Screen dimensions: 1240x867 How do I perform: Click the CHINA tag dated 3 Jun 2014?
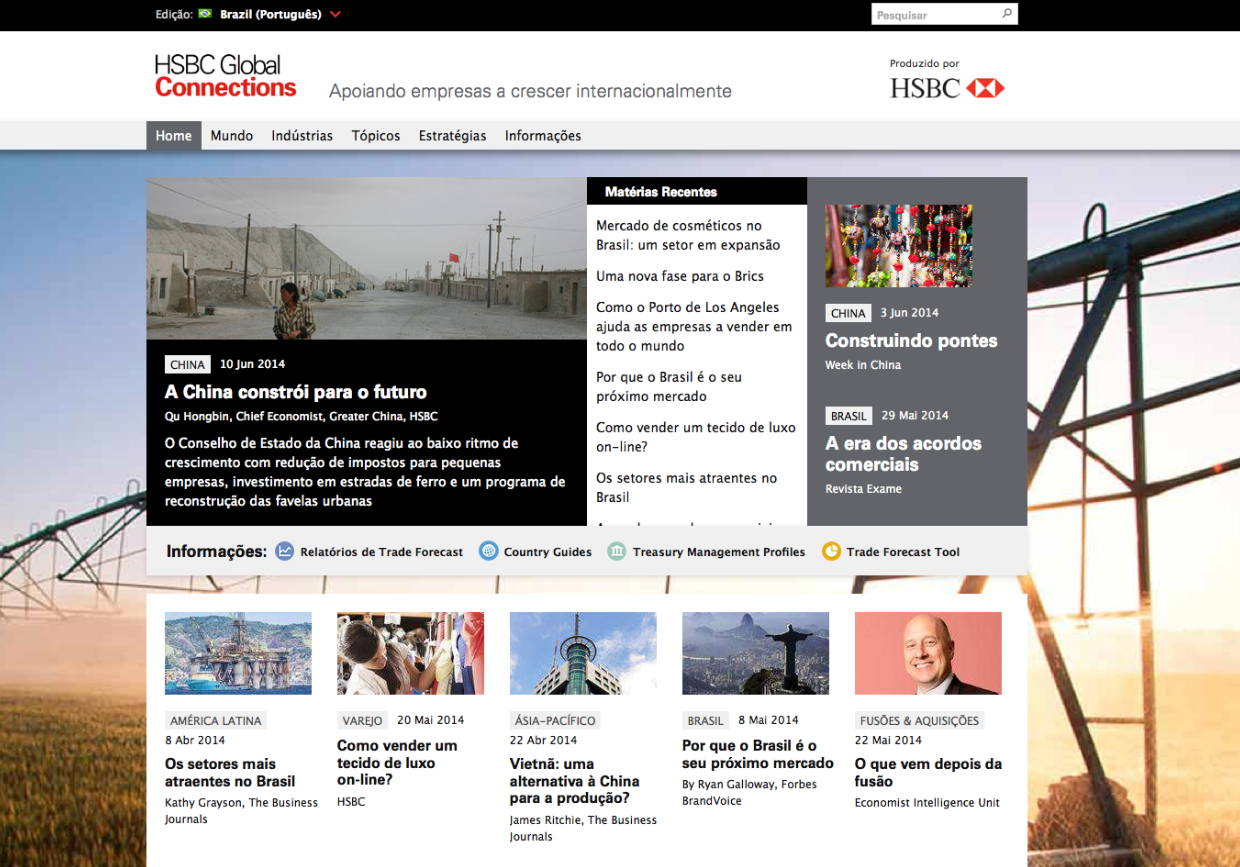click(x=848, y=313)
